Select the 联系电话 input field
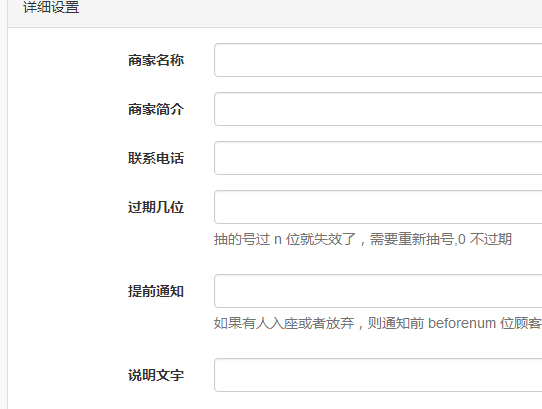 [378, 158]
